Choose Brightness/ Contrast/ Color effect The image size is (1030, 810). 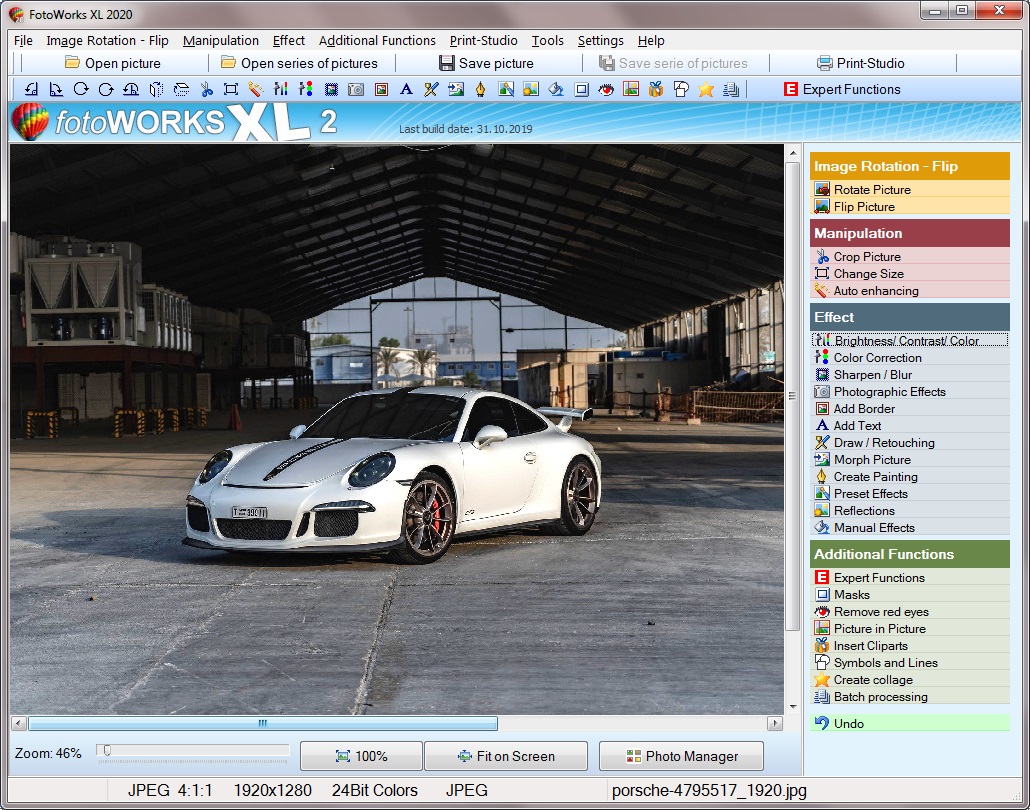[906, 341]
